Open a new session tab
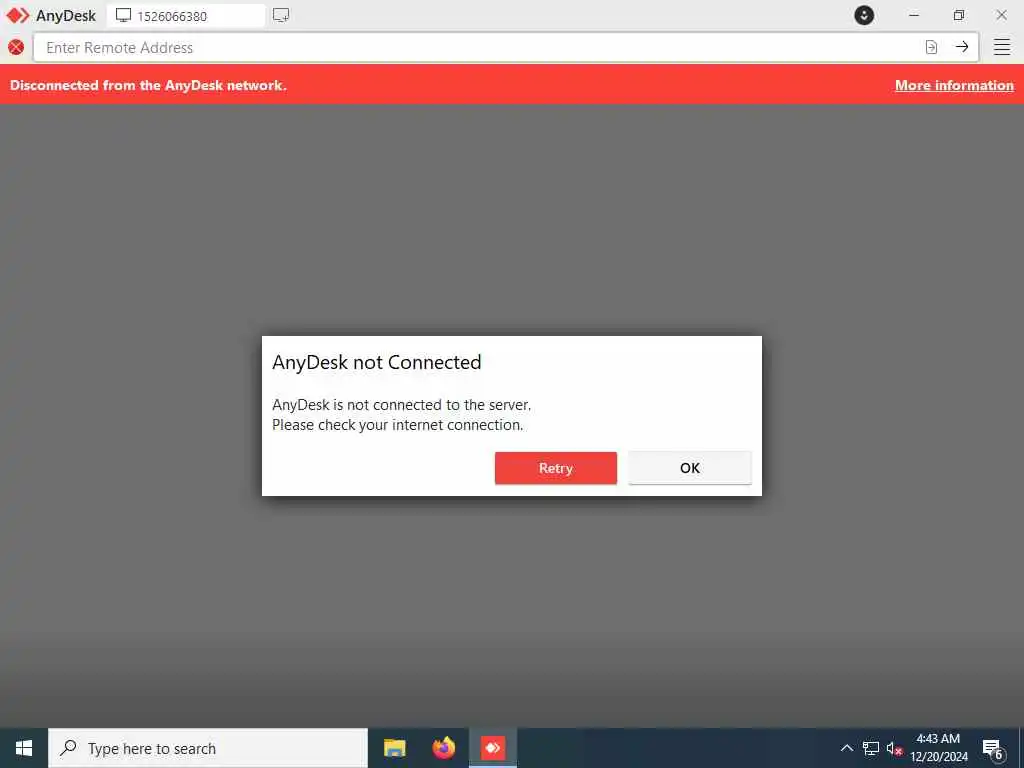 [281, 15]
